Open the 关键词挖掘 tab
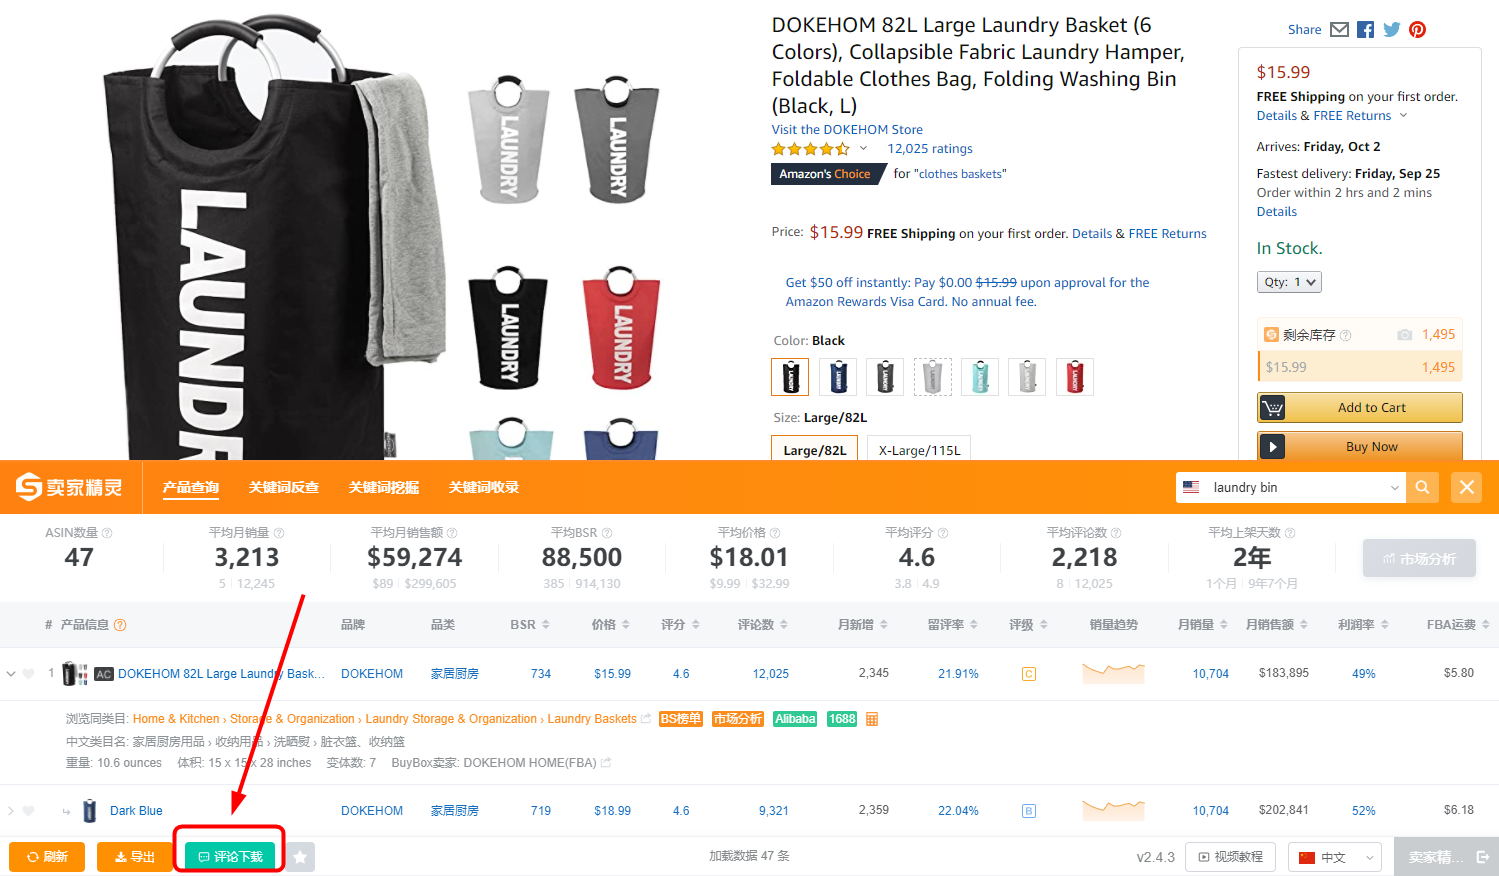Screen dimensions: 1499x876 click(384, 488)
